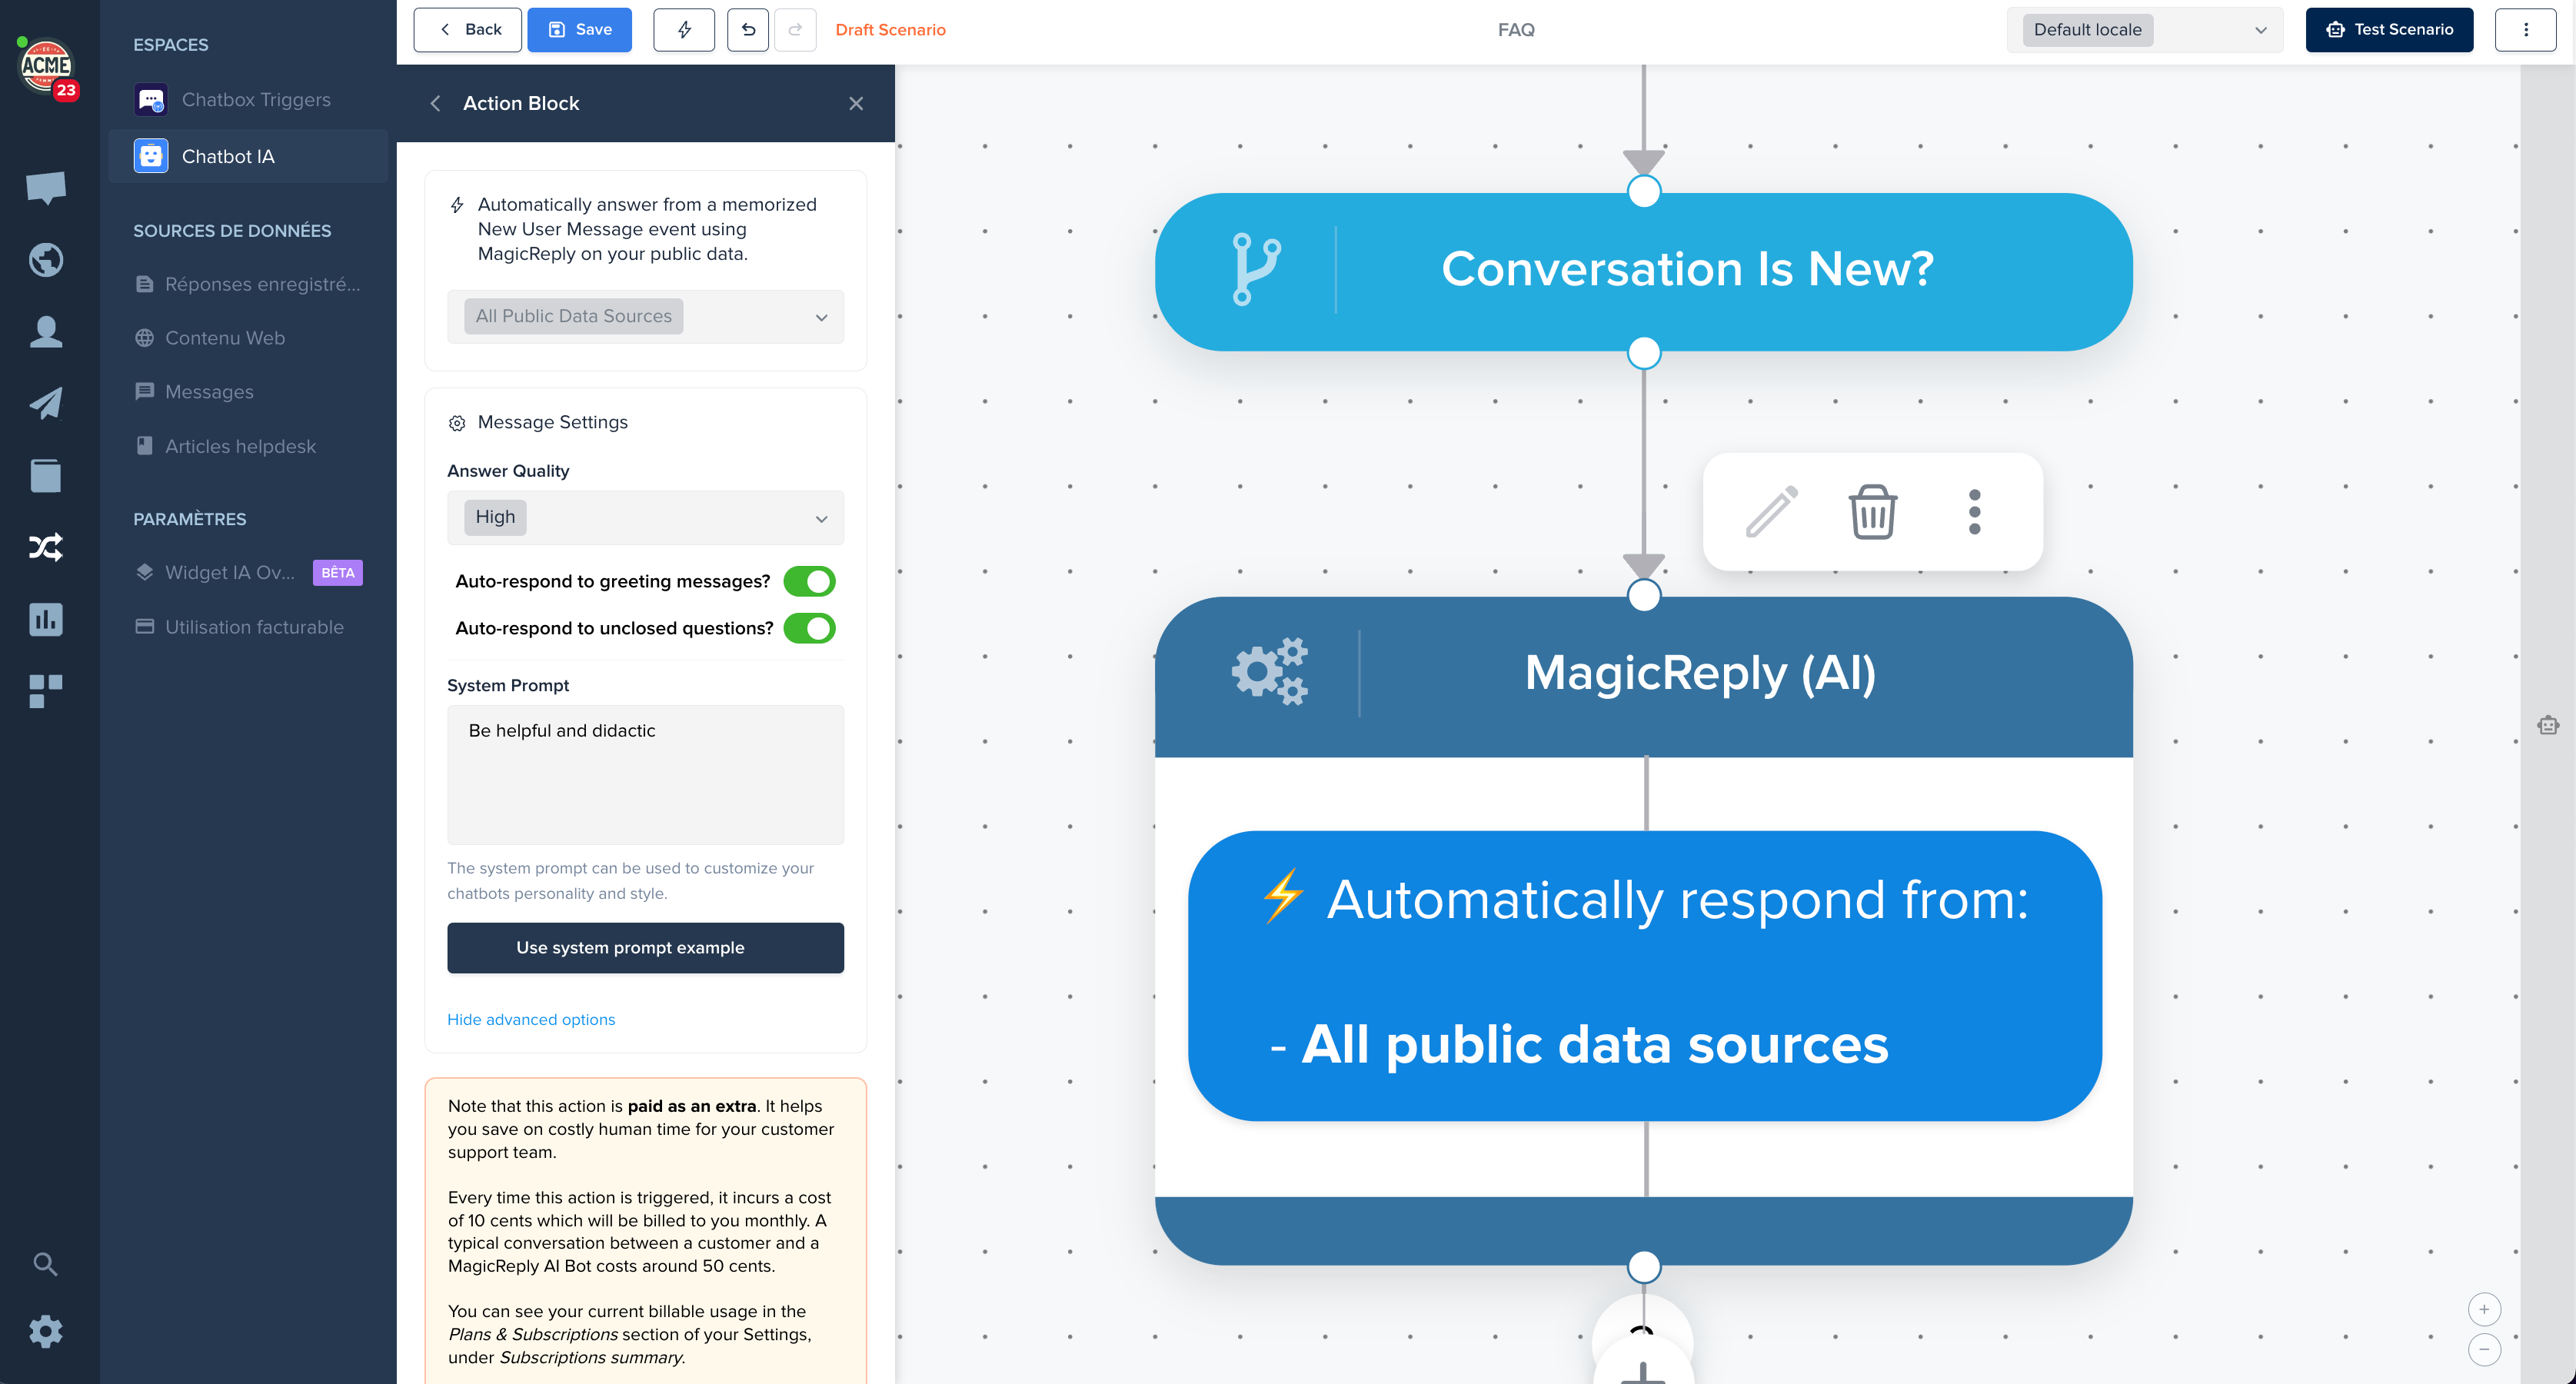Open the helpdesk book icon
Image resolution: width=2576 pixels, height=1384 pixels.
pos(46,475)
